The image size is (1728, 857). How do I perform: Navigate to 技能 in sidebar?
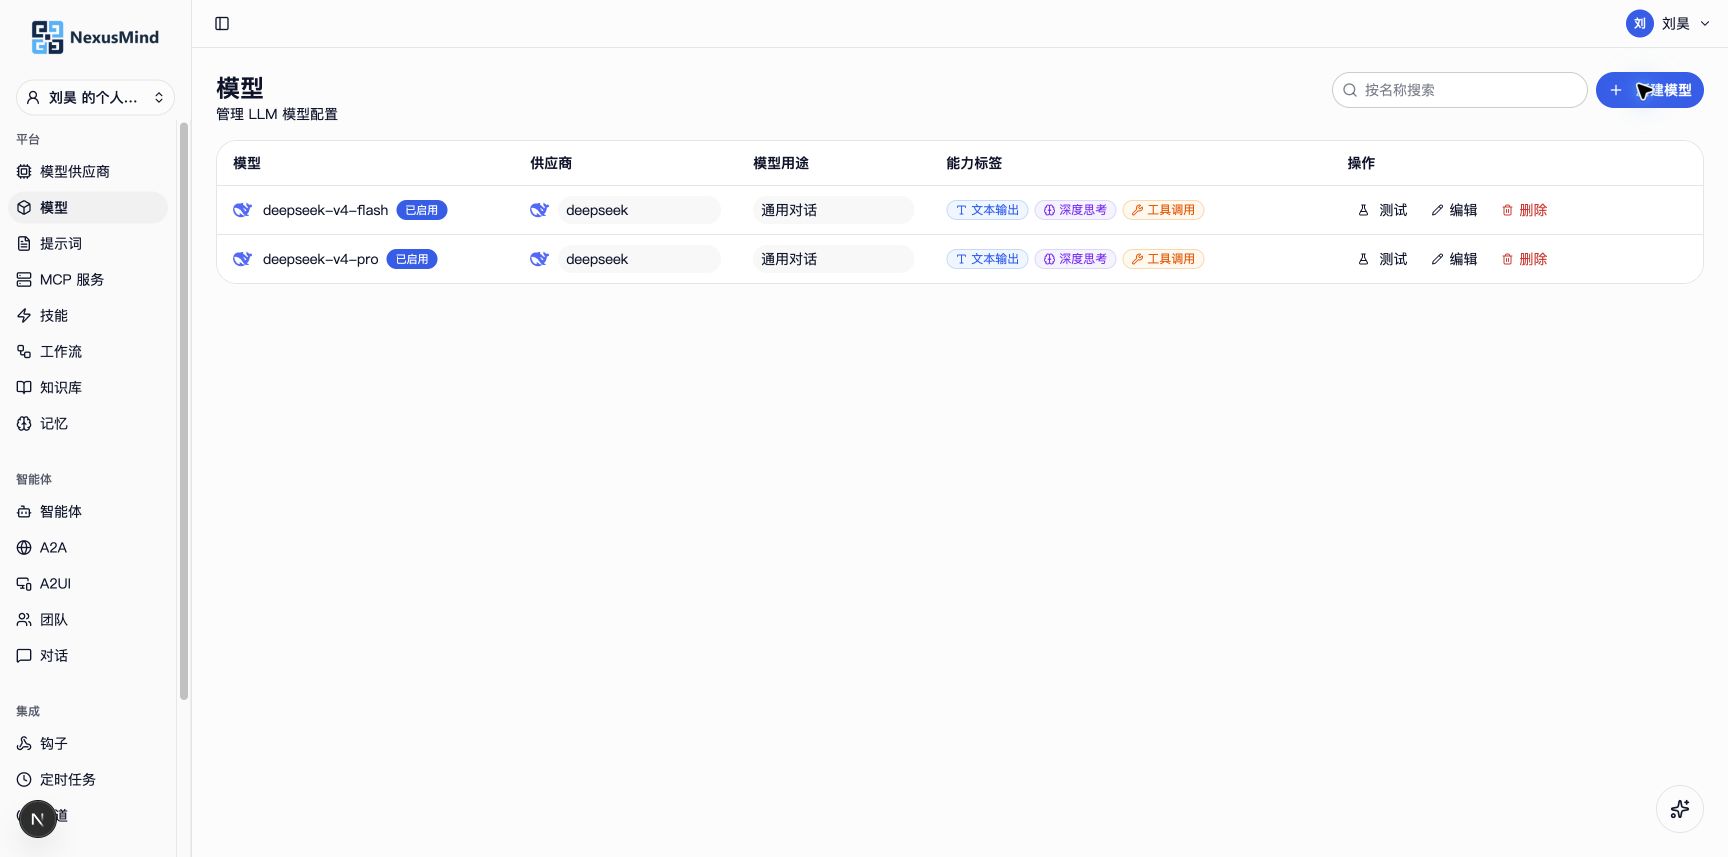click(88, 316)
